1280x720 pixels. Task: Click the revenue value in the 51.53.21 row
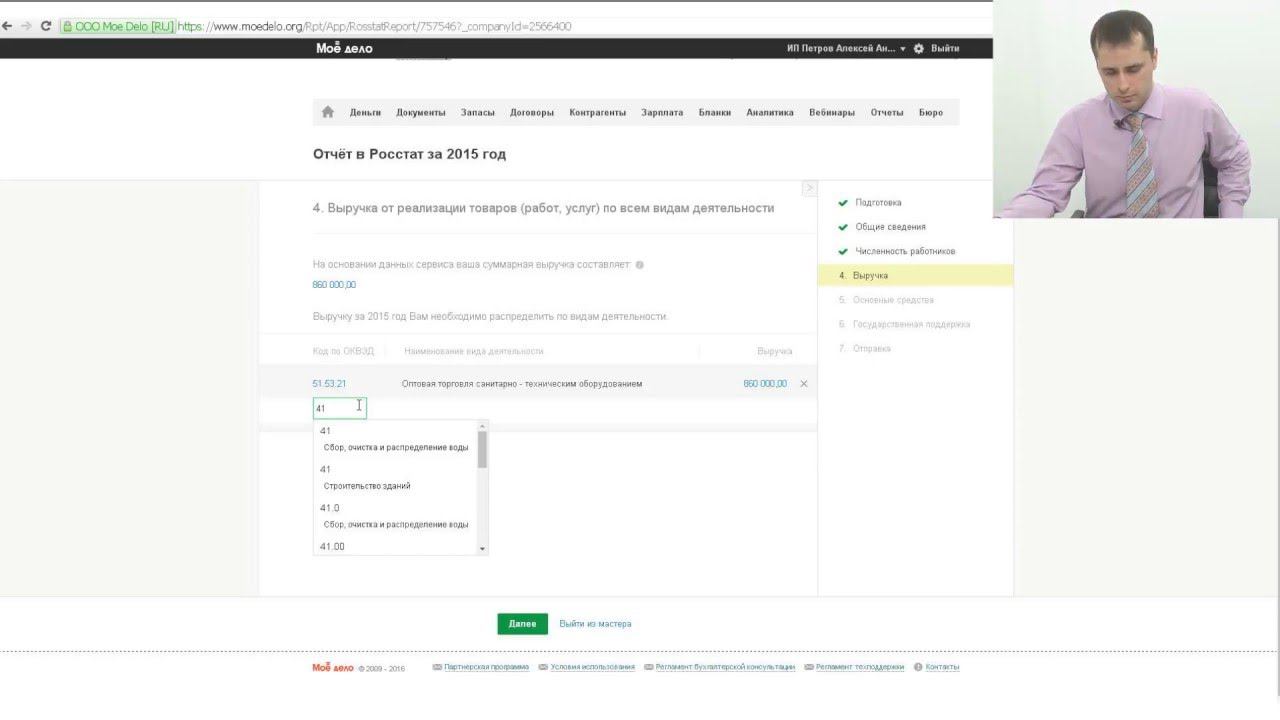tap(765, 384)
